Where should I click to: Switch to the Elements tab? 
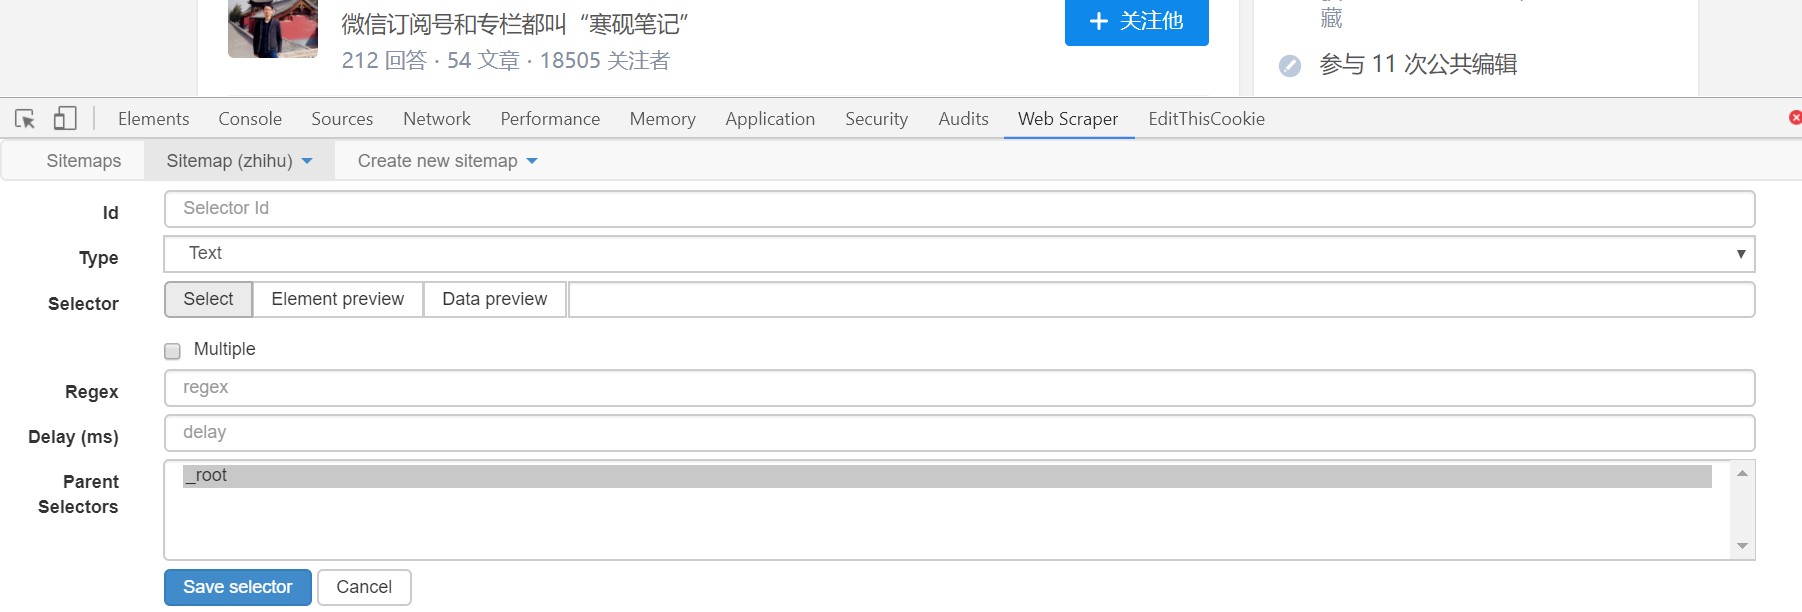(153, 119)
